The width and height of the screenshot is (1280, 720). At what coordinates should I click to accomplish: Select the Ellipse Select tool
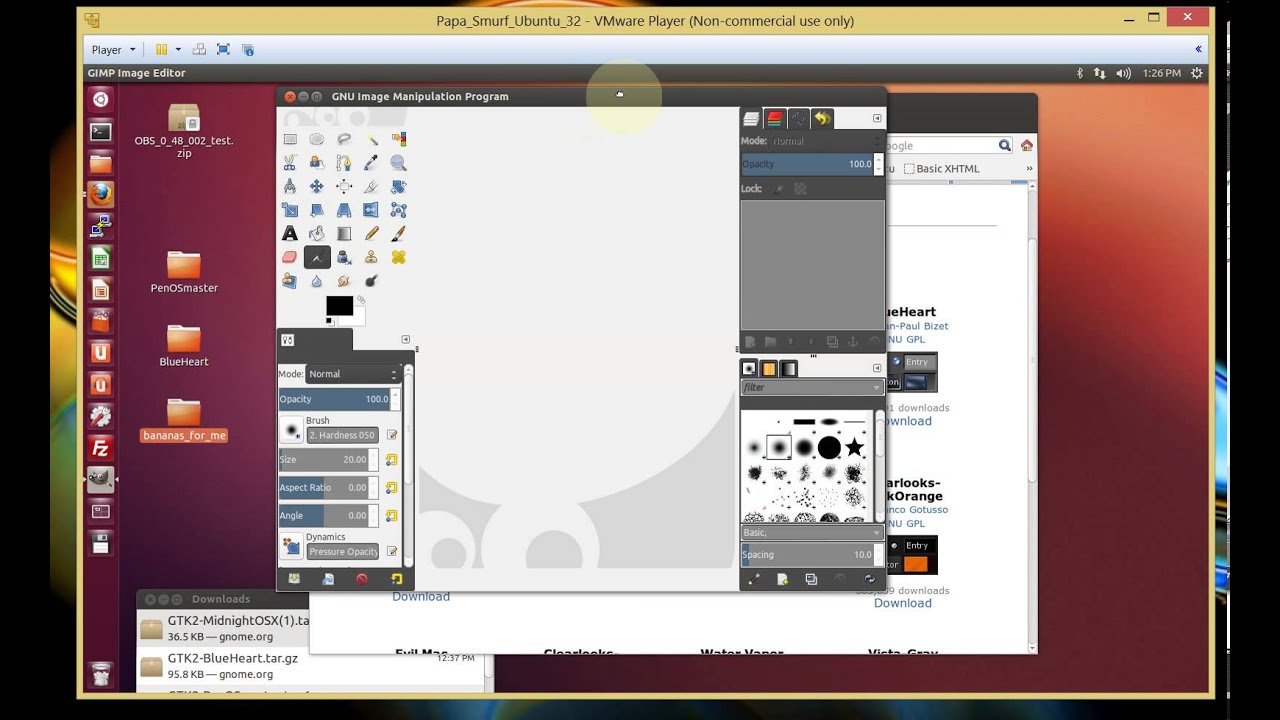coord(317,140)
